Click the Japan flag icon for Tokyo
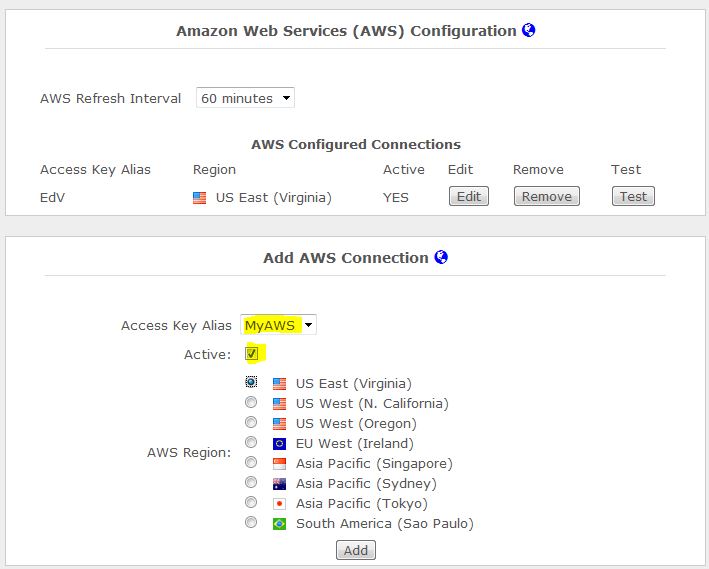The height and width of the screenshot is (569, 709). pos(279,504)
